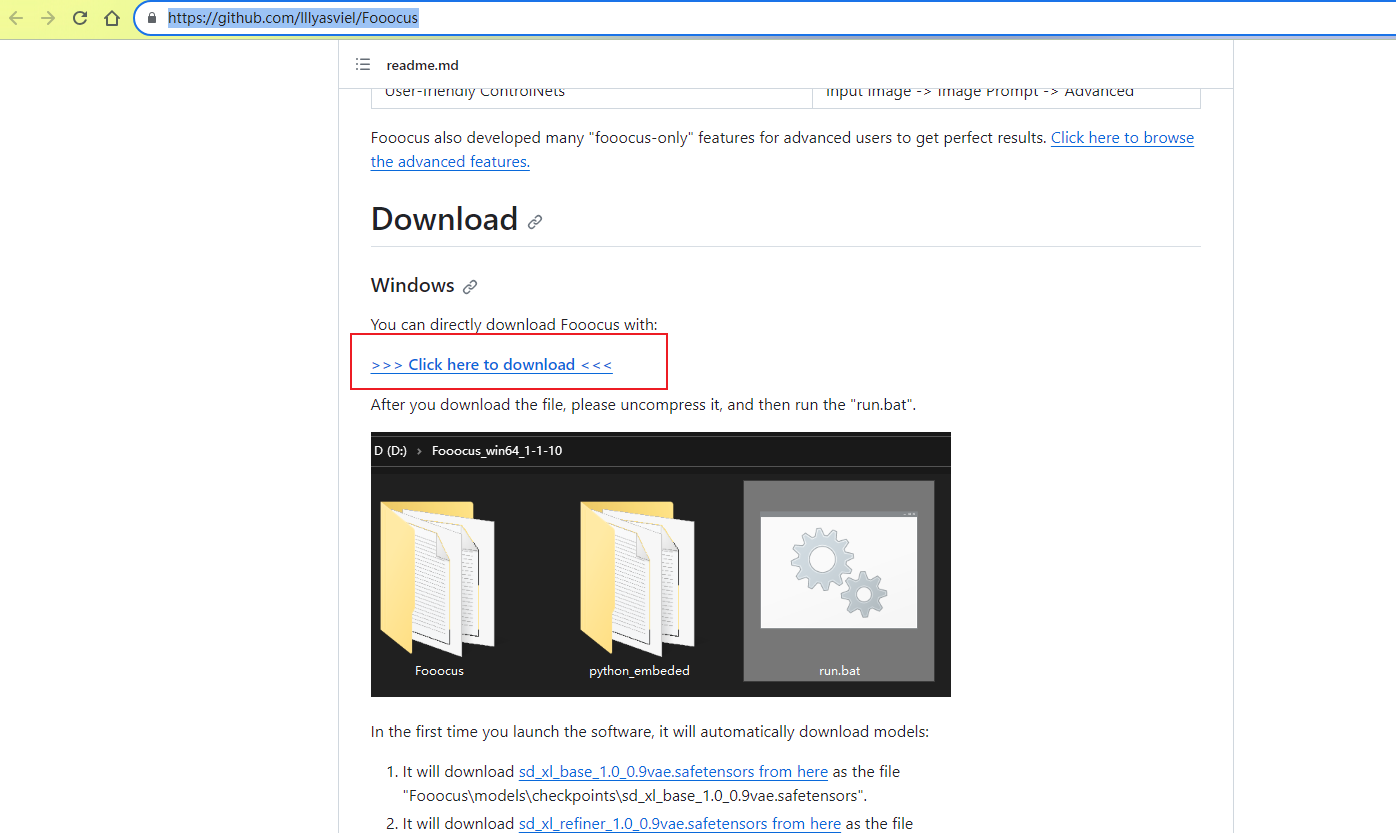Click the highlighted URL in the address bar

290,17
